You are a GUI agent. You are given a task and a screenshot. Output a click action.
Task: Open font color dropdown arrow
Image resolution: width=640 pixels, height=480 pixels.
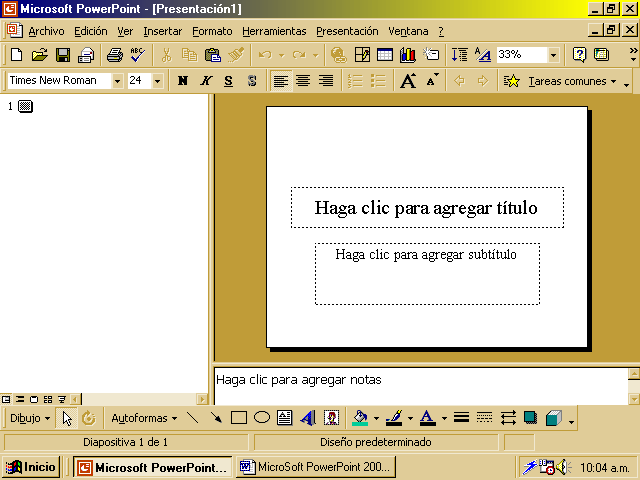444,418
